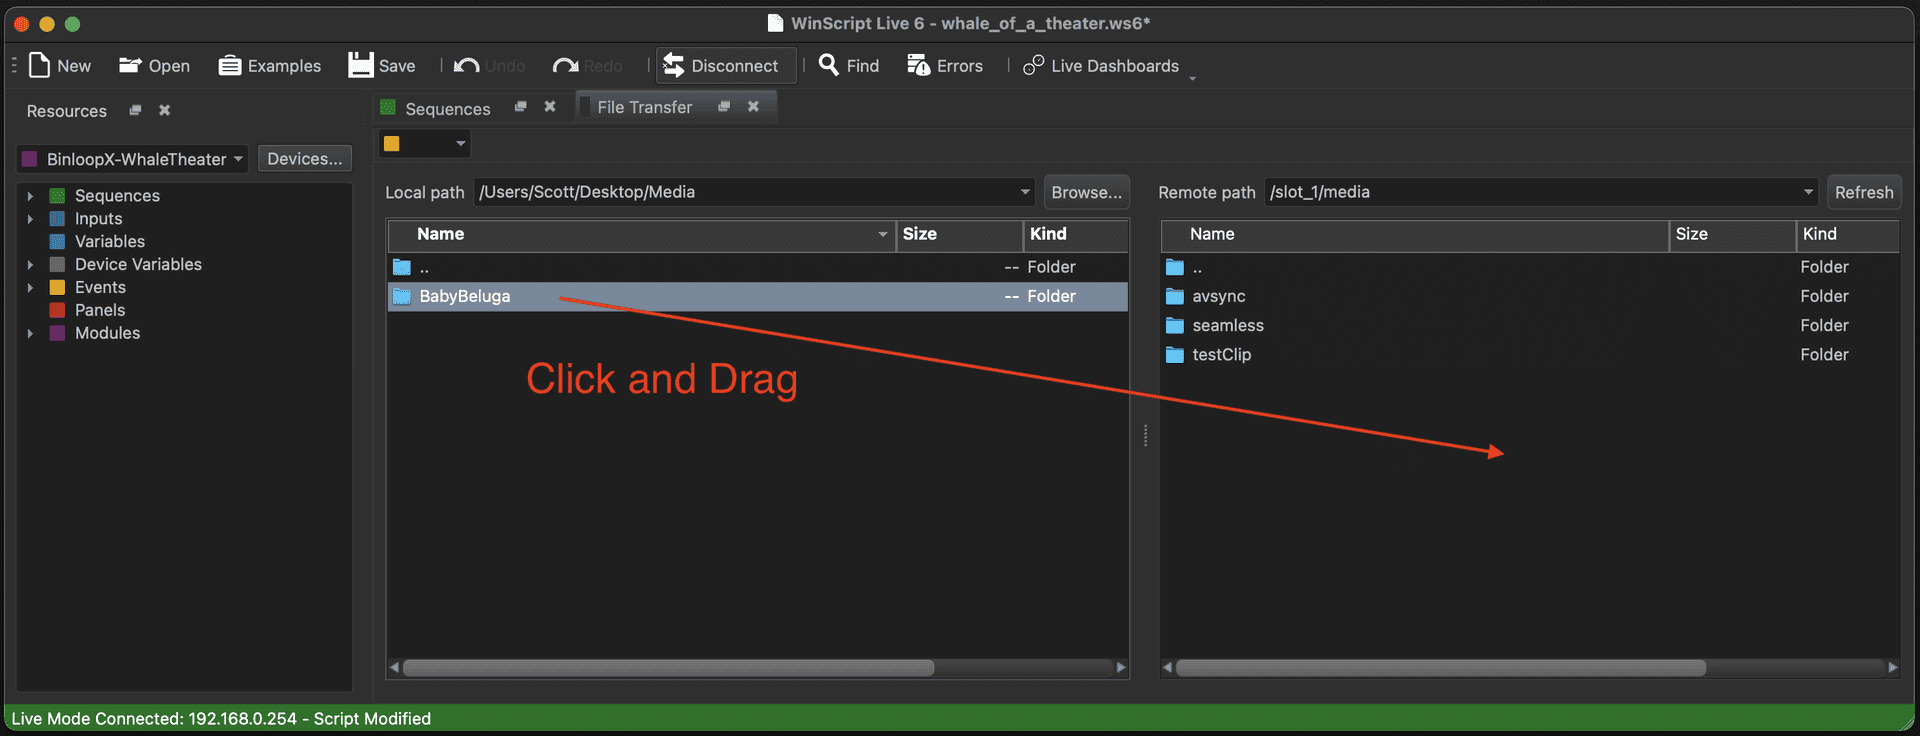
Task: Open a script with the Open icon
Action: [x=130, y=65]
